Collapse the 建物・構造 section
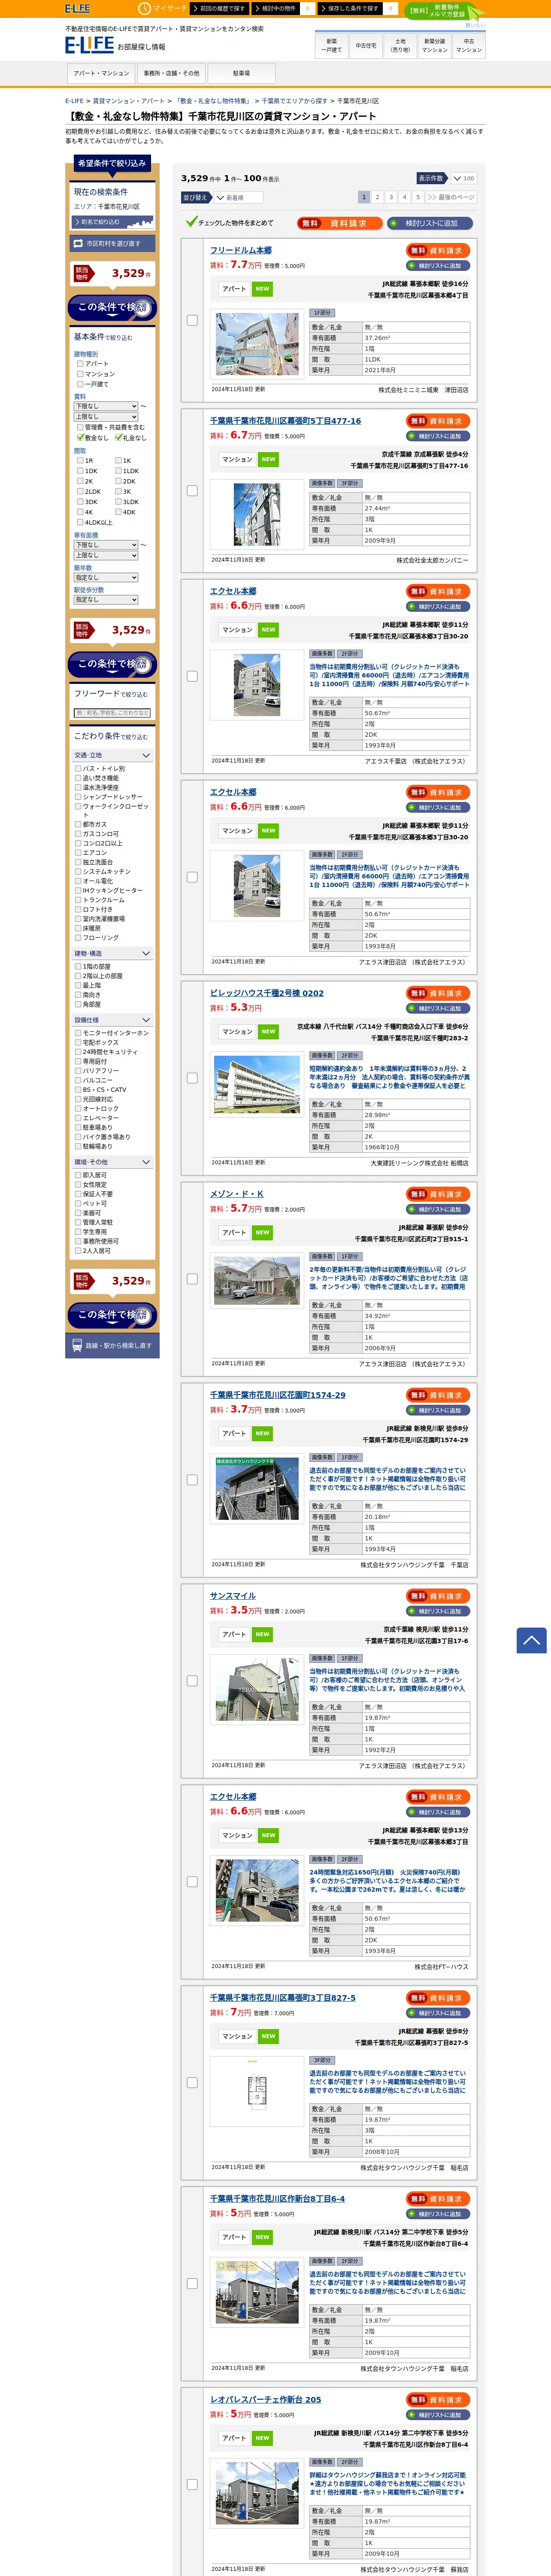The width and height of the screenshot is (551, 2576). pyautogui.click(x=112, y=954)
